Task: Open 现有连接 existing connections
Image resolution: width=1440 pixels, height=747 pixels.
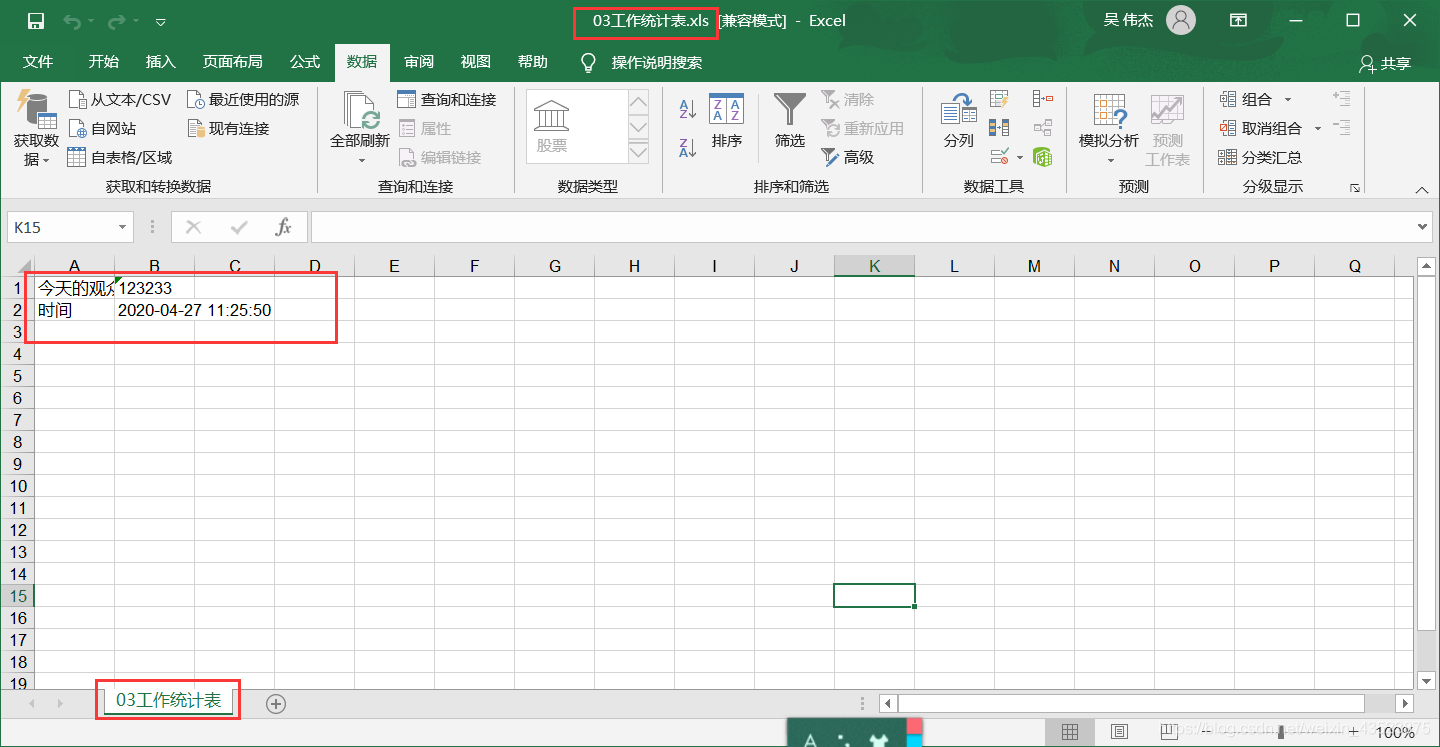Action: coord(228,128)
